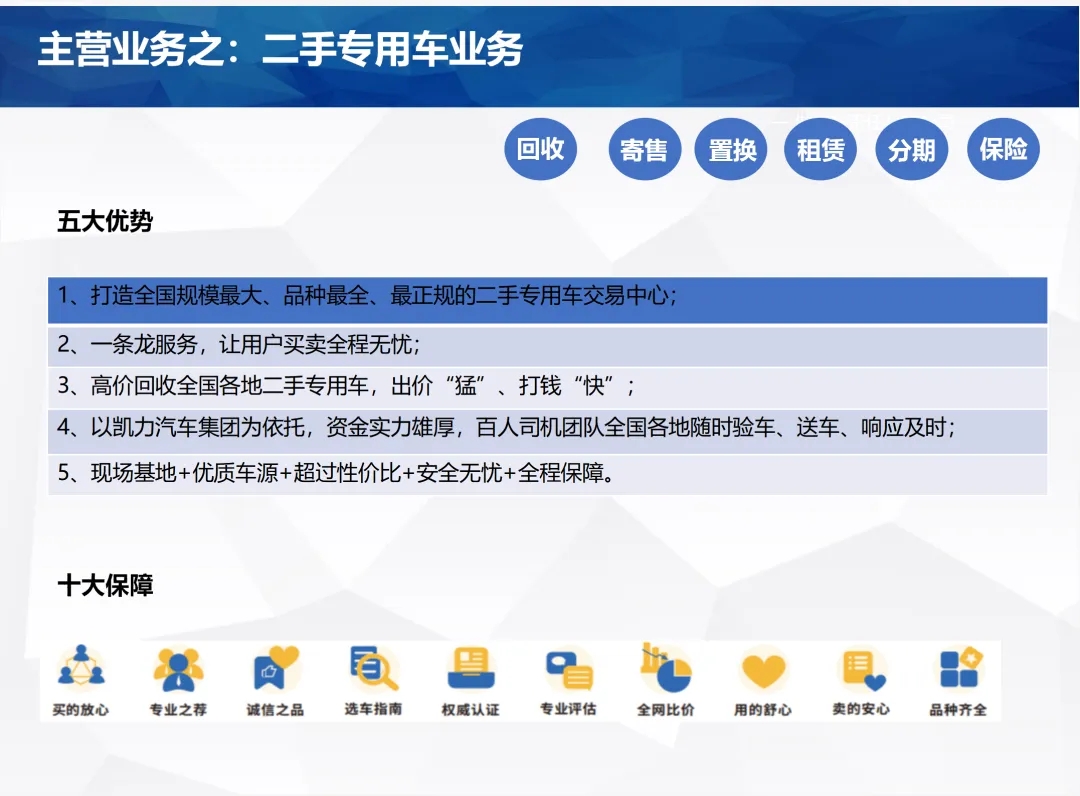
Task: Click the 全网比价 chart icon
Action: coord(665,668)
